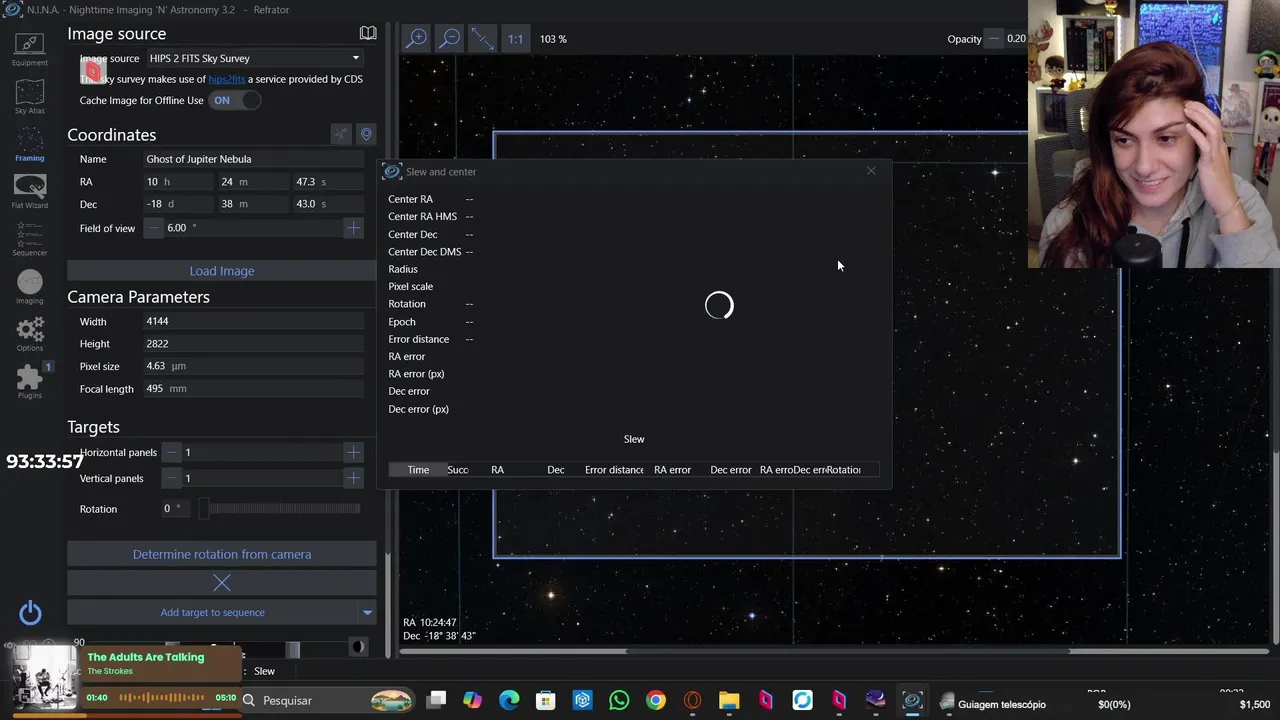Viewport: 1280px width, 720px height.
Task: Click the first RA column header
Action: tap(497, 470)
